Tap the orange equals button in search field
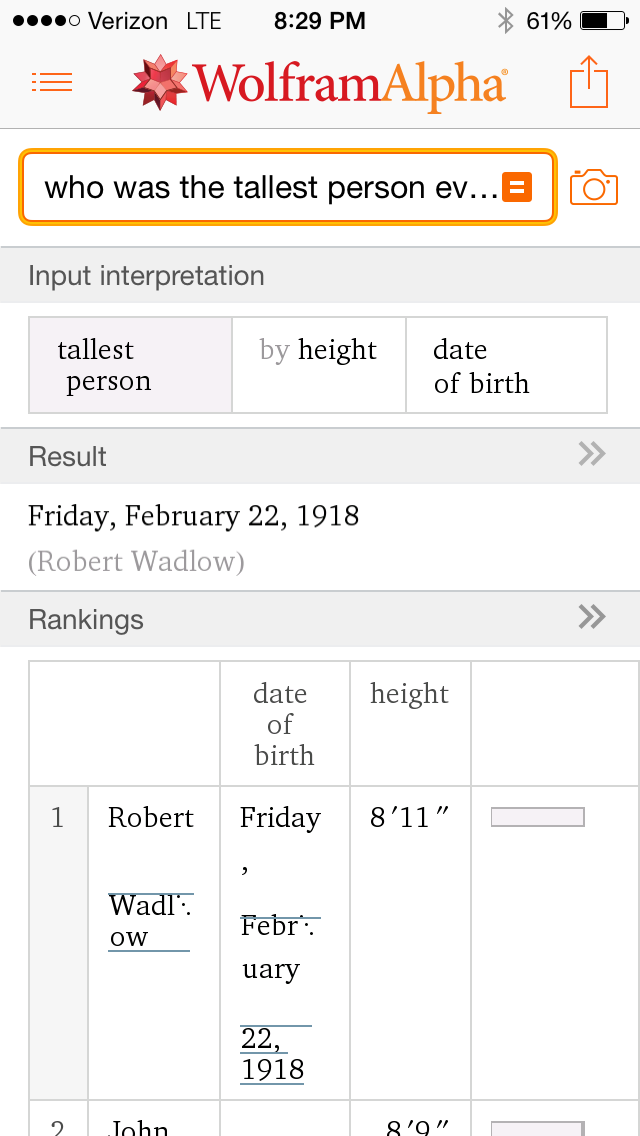Viewport: 640px width, 1136px height. (x=517, y=187)
